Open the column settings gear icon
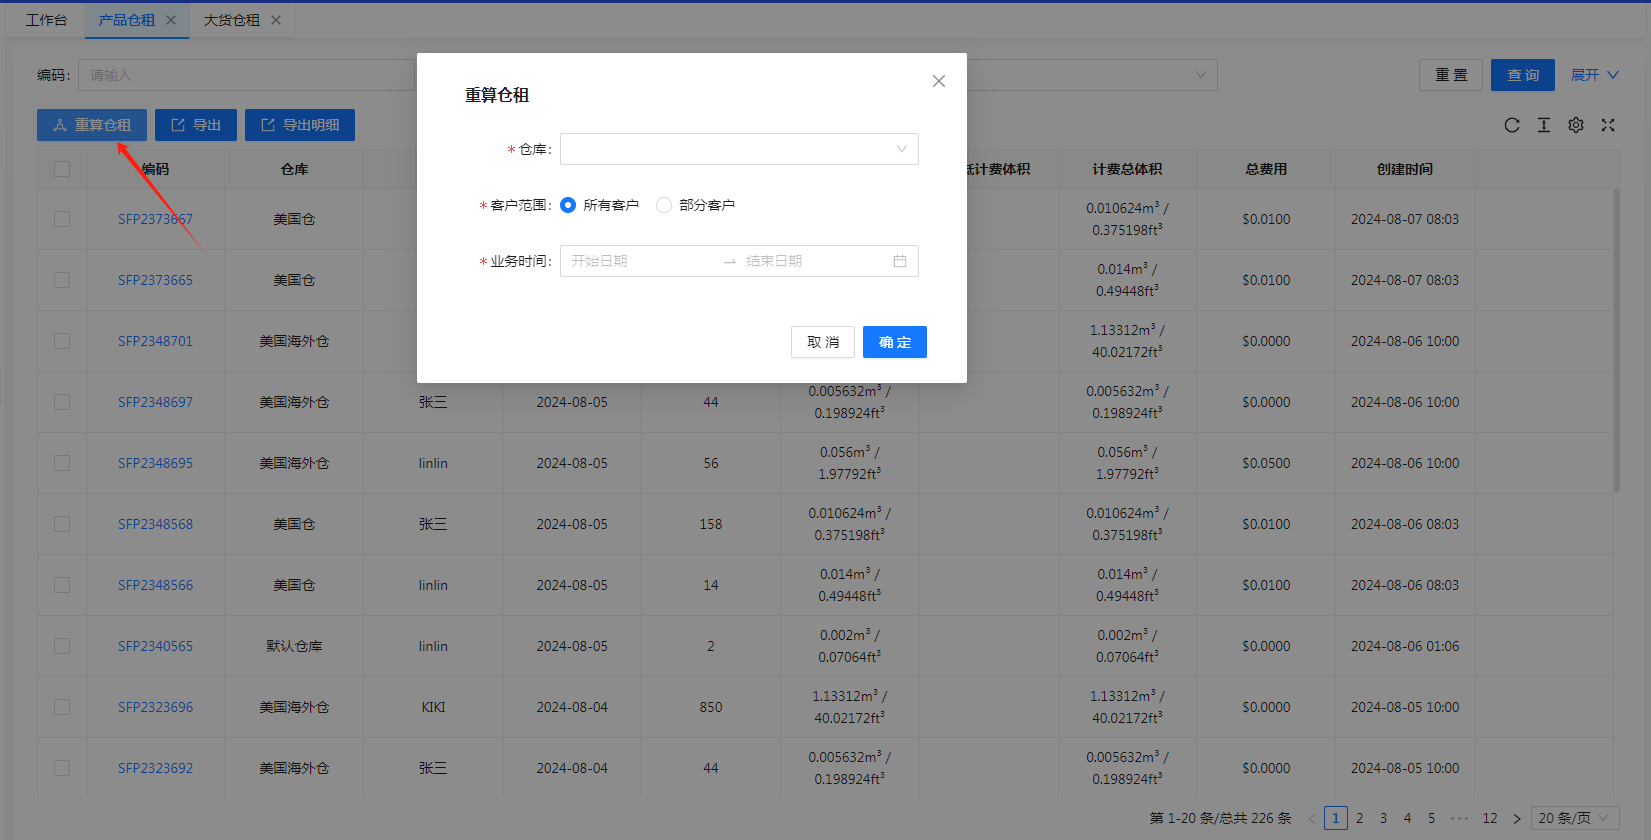The height and width of the screenshot is (840, 1651). coord(1576,125)
